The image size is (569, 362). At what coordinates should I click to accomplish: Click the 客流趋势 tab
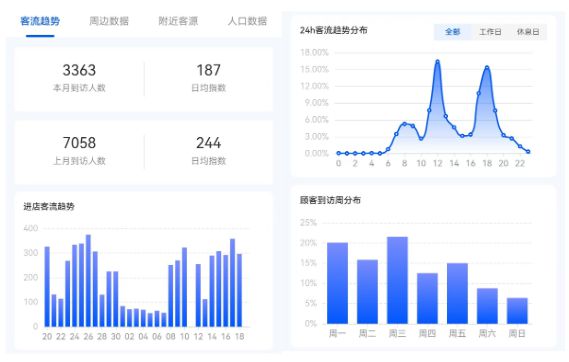pos(40,21)
